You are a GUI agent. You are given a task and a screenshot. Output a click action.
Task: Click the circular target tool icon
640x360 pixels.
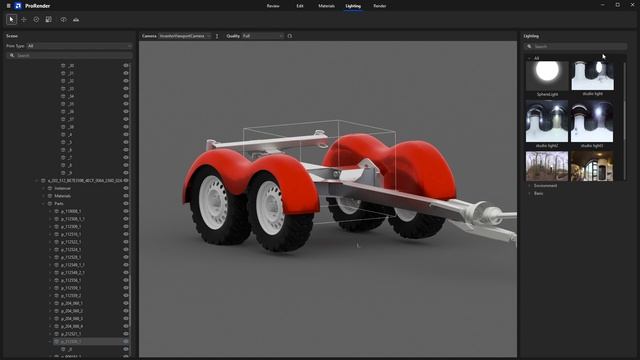(x=36, y=19)
